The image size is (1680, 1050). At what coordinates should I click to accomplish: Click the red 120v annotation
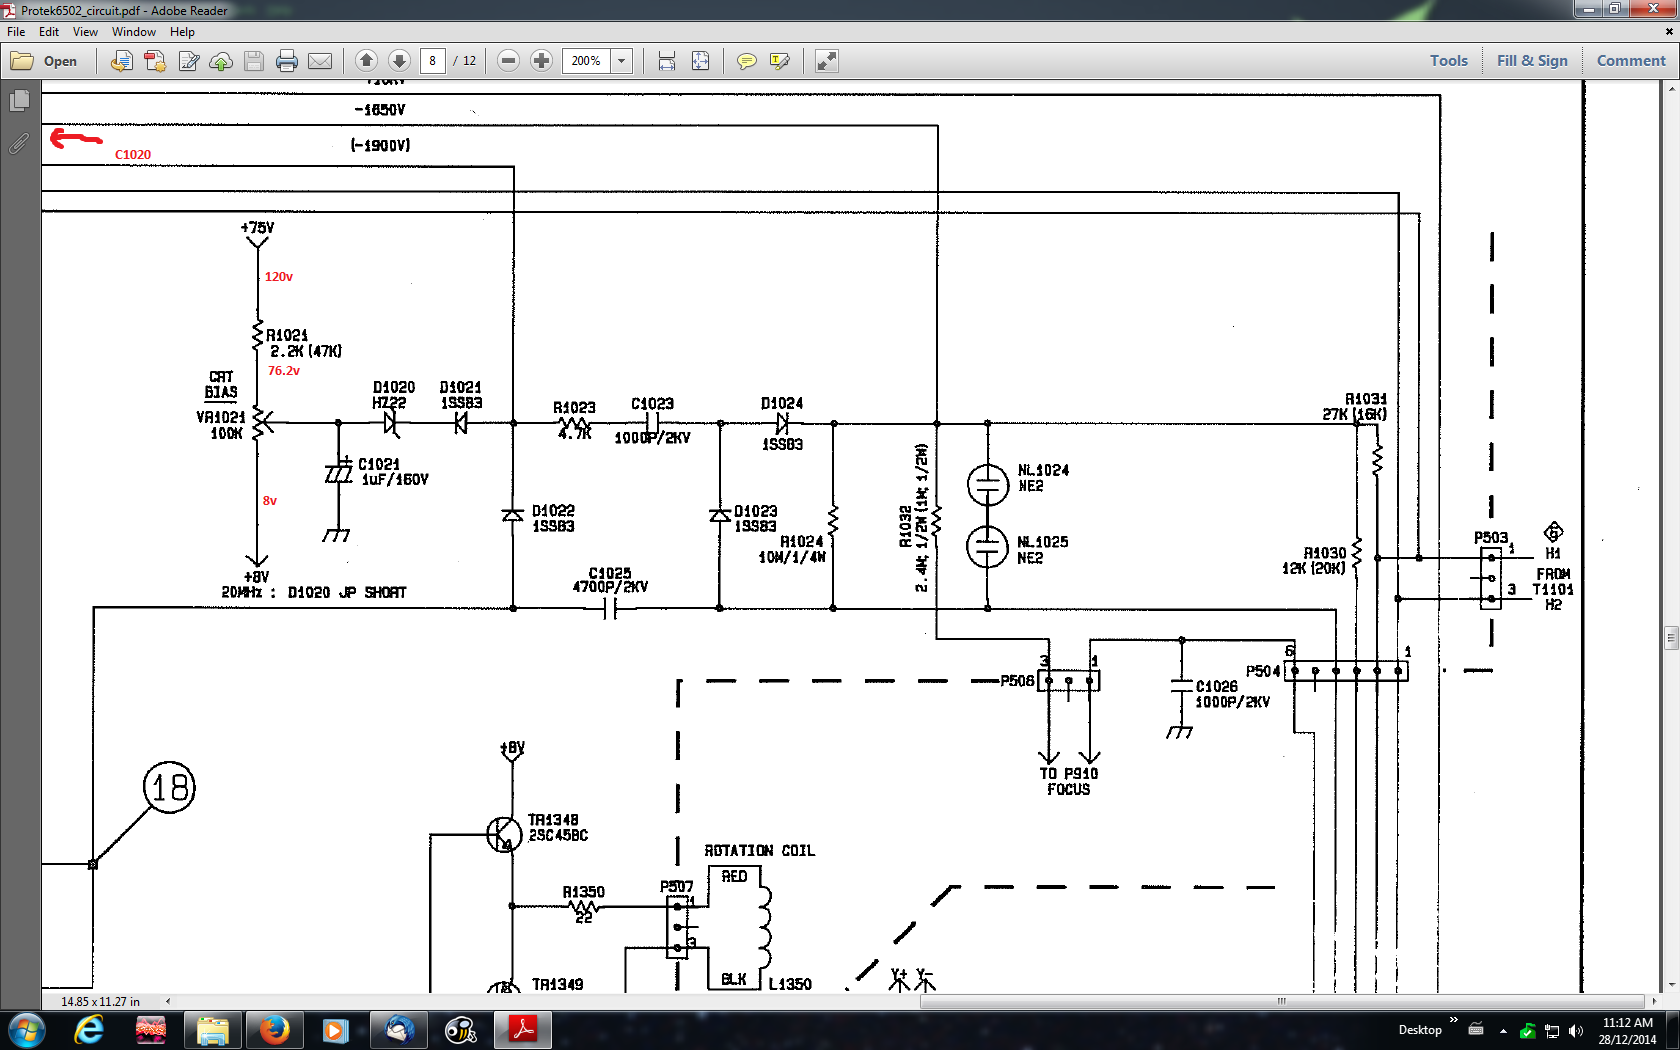pyautogui.click(x=279, y=277)
